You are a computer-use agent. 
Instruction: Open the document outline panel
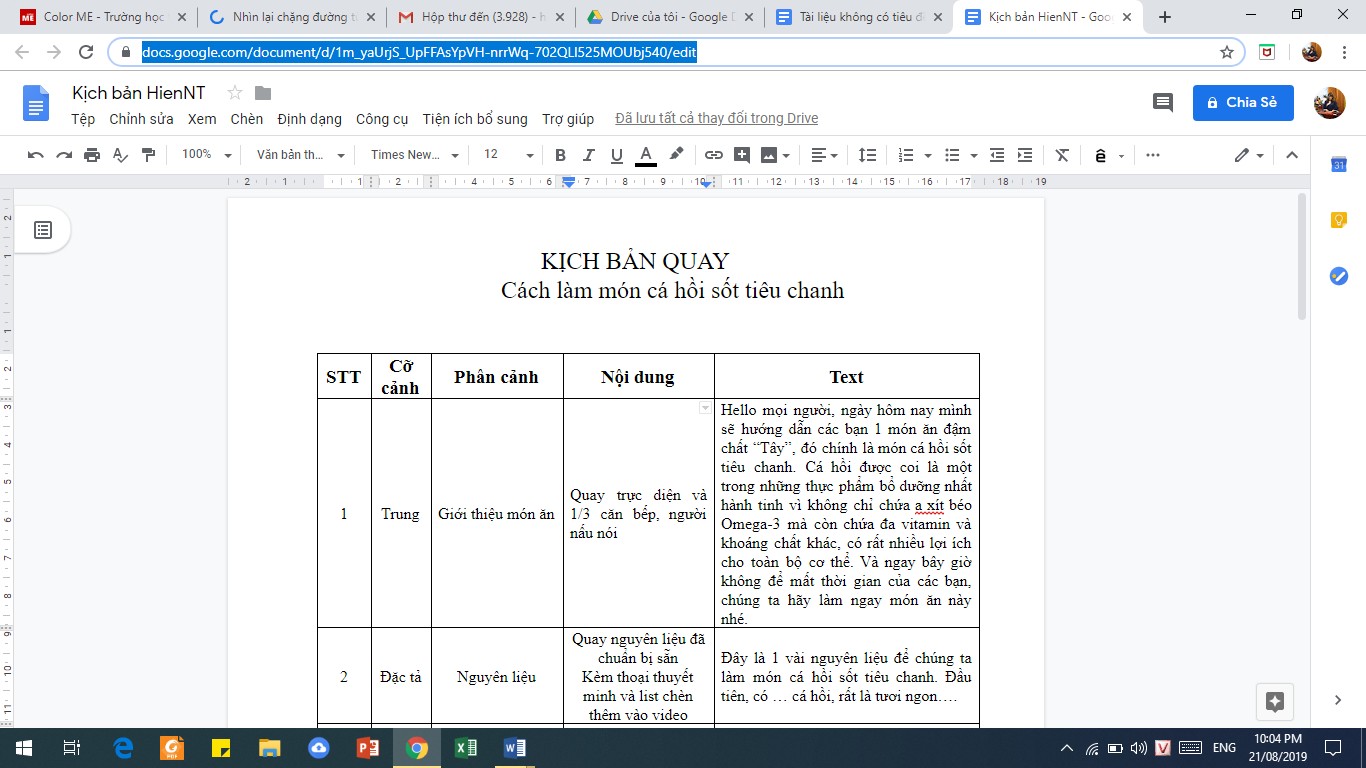coord(43,230)
